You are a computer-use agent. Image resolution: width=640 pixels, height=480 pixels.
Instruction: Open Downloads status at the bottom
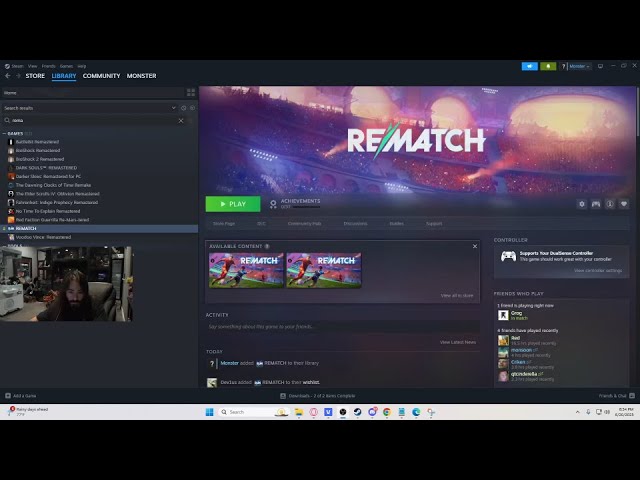(318, 396)
